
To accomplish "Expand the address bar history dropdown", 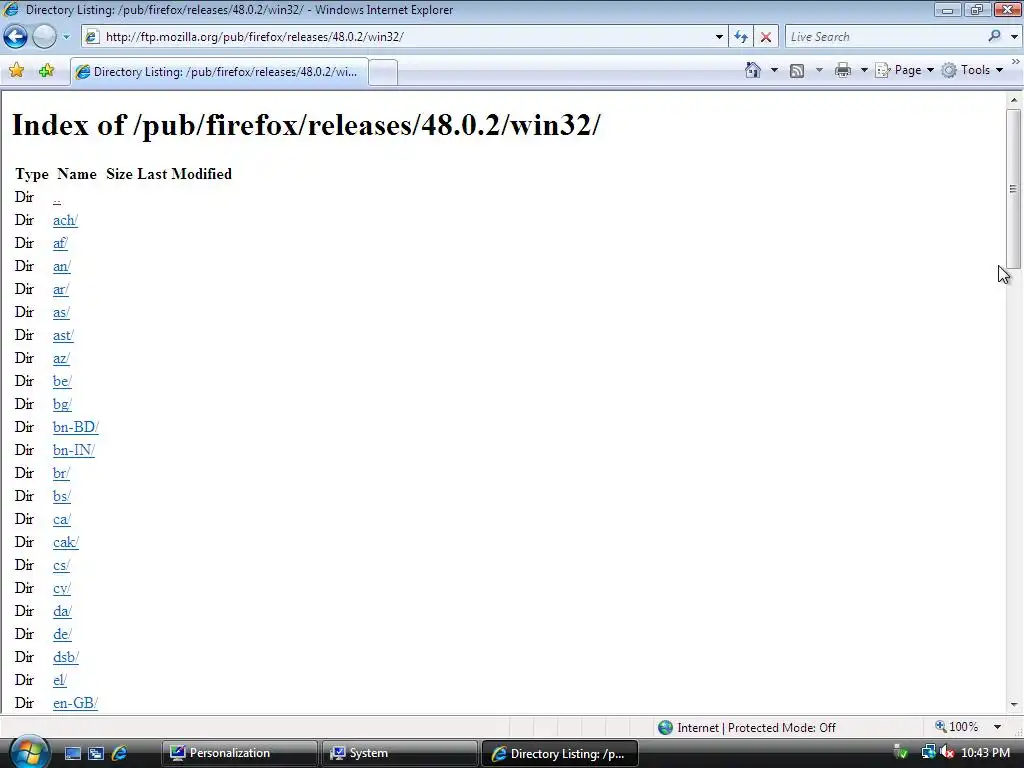I will click(719, 37).
